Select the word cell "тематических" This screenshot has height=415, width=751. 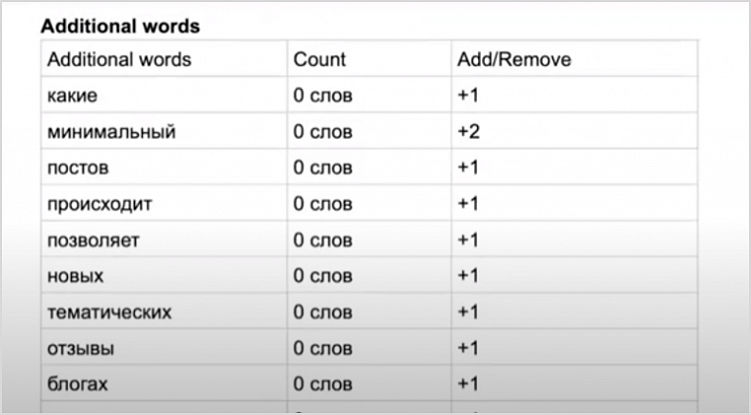[x=109, y=312]
